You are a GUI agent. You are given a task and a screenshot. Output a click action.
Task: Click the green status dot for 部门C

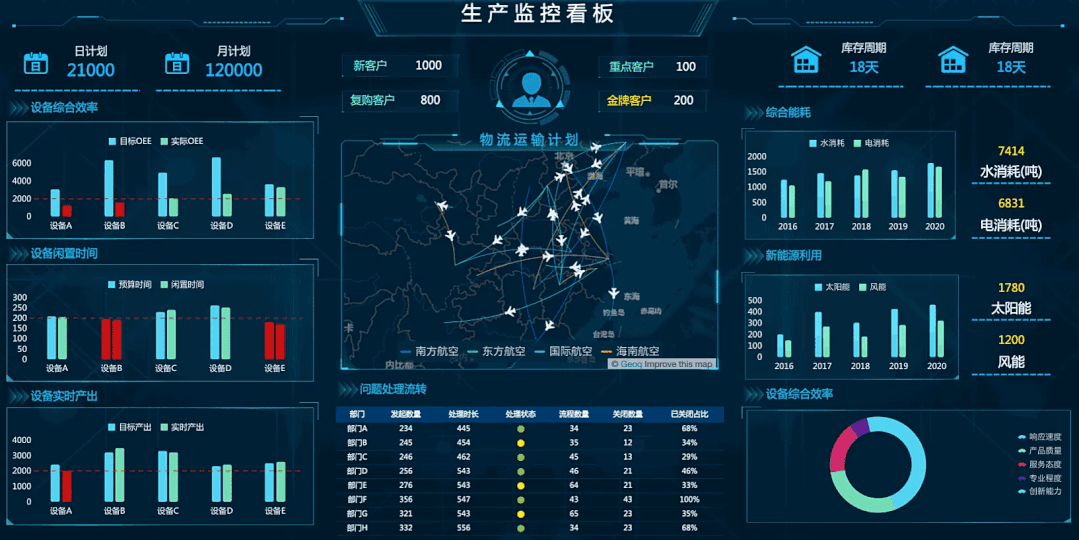tap(521, 457)
